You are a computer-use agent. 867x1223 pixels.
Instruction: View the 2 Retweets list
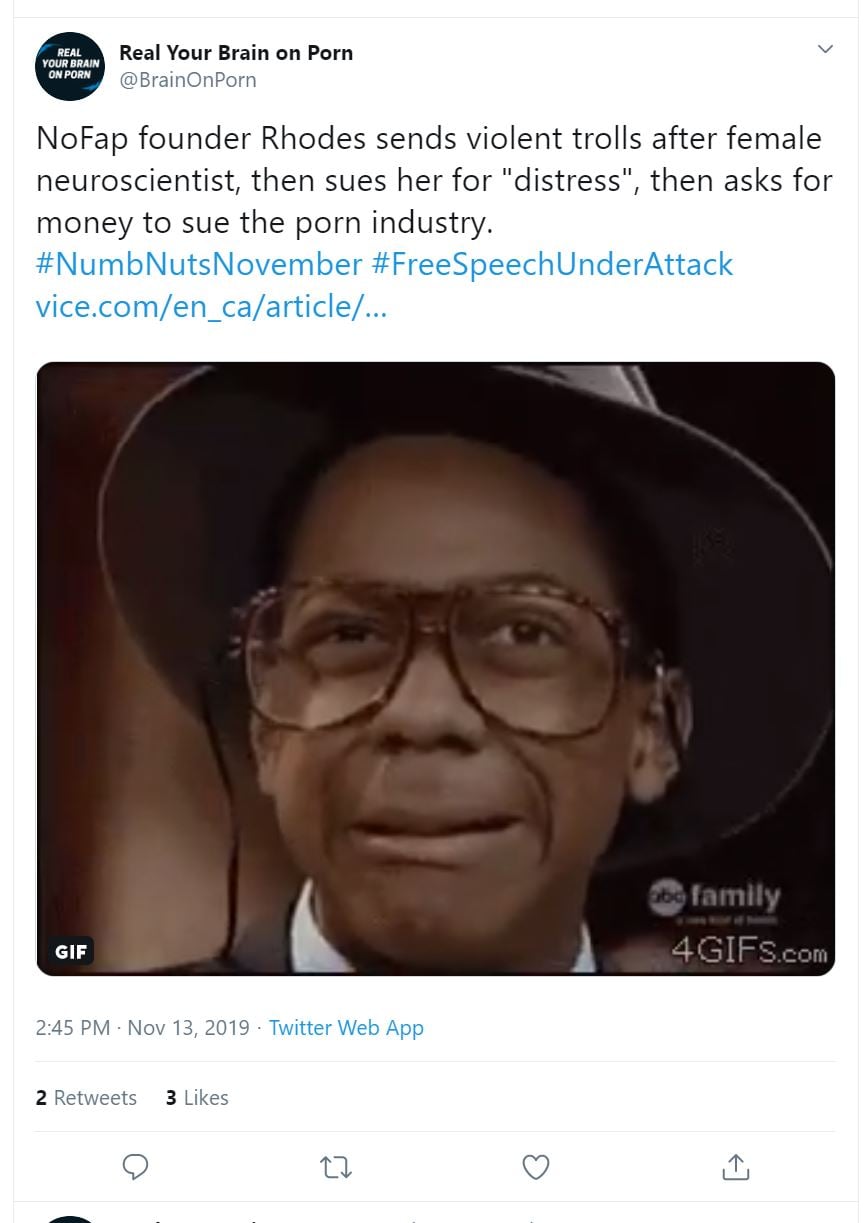click(x=86, y=1097)
